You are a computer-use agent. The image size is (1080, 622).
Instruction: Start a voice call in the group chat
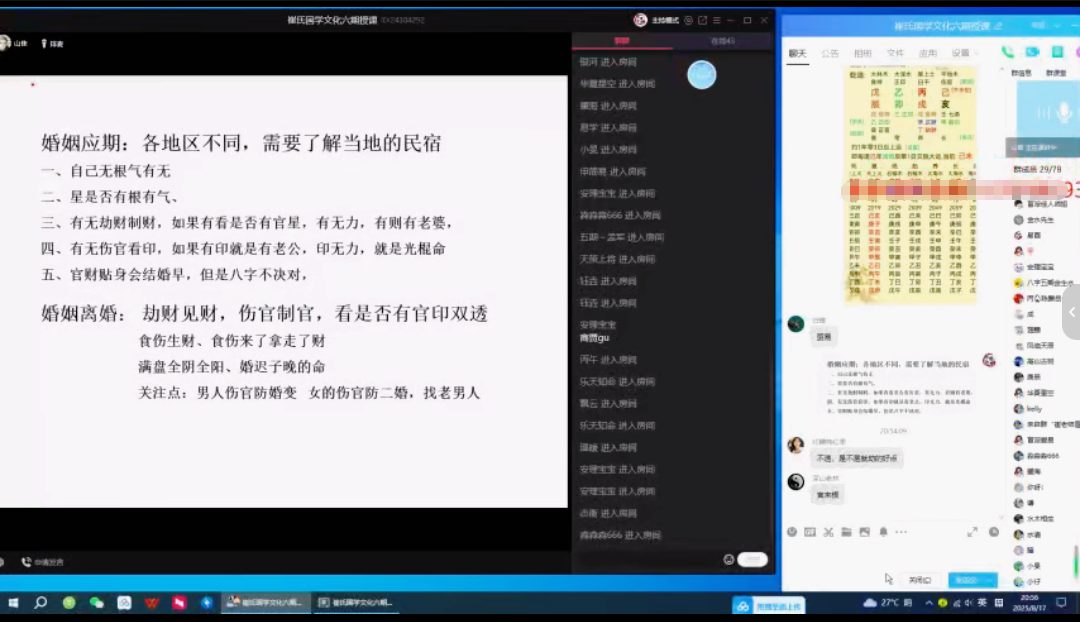coord(1007,52)
